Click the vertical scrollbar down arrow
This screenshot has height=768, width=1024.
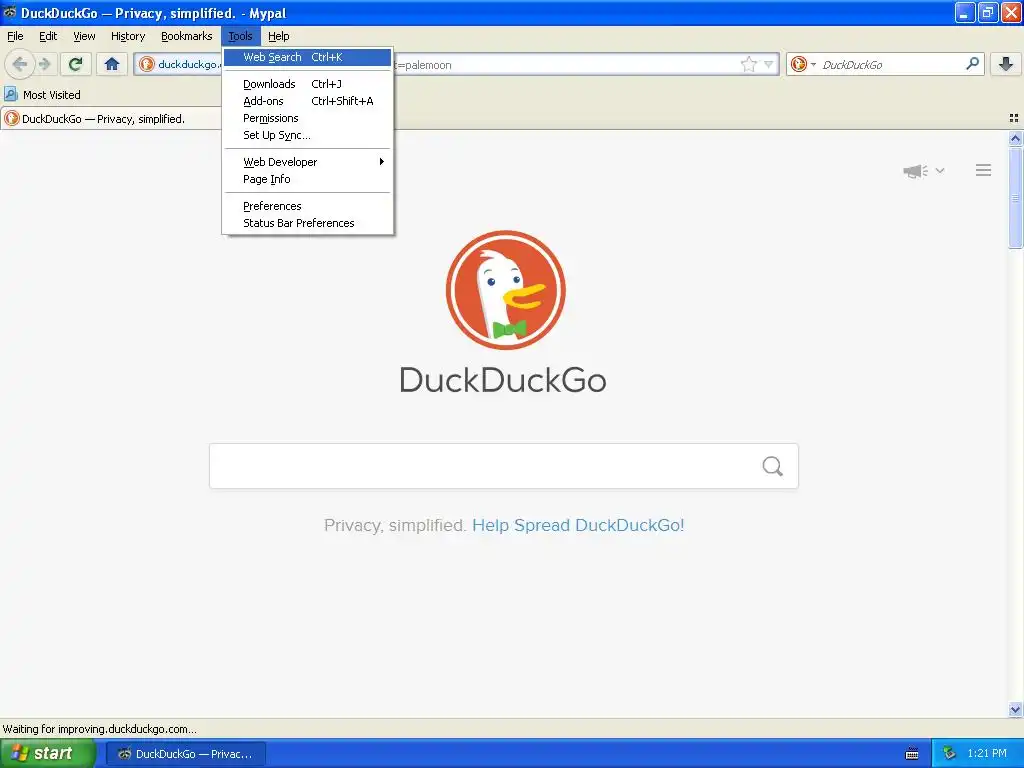[x=1015, y=709]
